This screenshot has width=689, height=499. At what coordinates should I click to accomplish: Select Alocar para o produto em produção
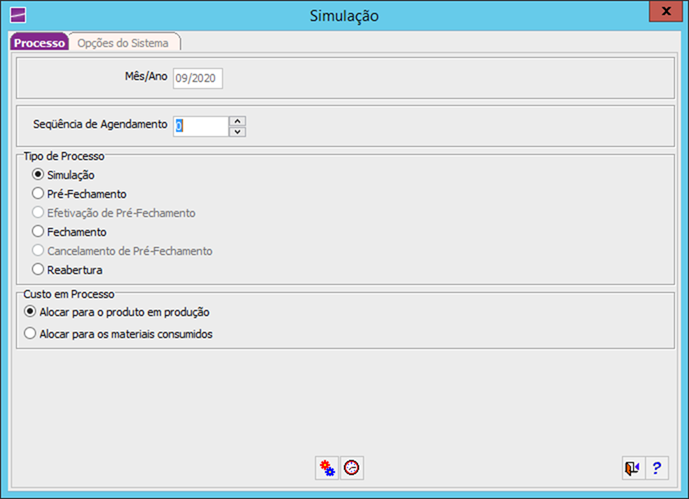pyautogui.click(x=30, y=312)
